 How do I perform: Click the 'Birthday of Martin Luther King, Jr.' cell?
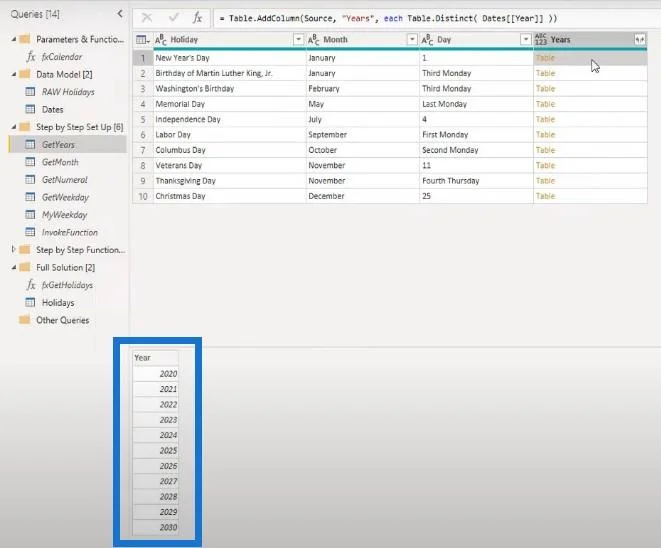tap(230, 73)
